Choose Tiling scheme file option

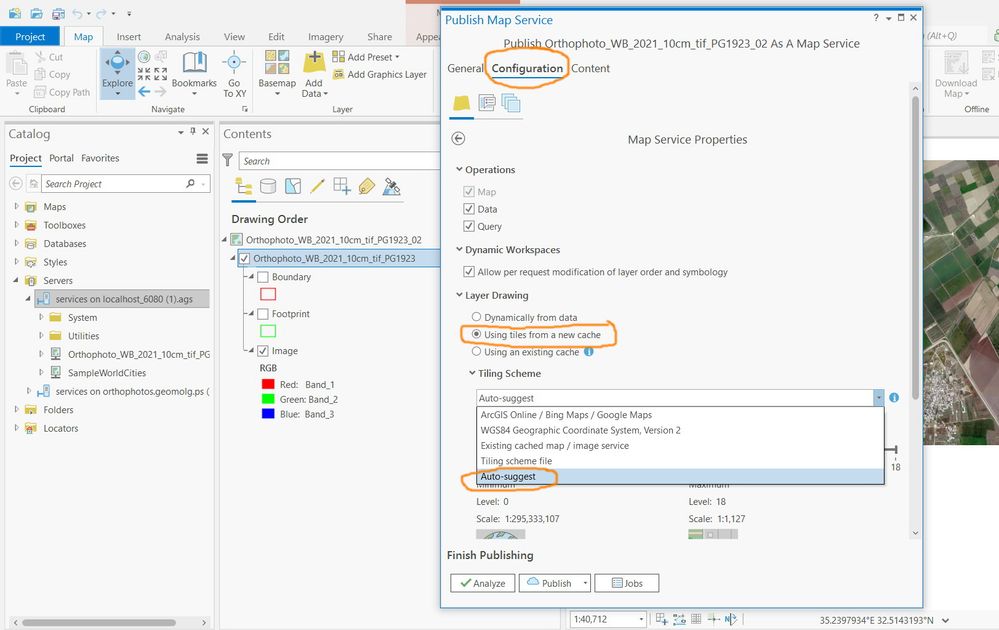(680, 461)
